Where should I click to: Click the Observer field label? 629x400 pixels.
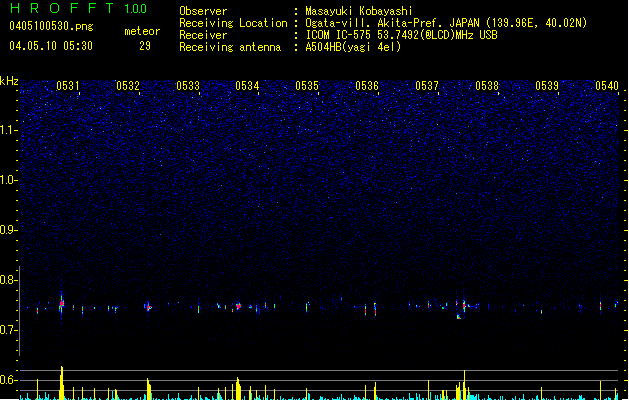coord(203,11)
